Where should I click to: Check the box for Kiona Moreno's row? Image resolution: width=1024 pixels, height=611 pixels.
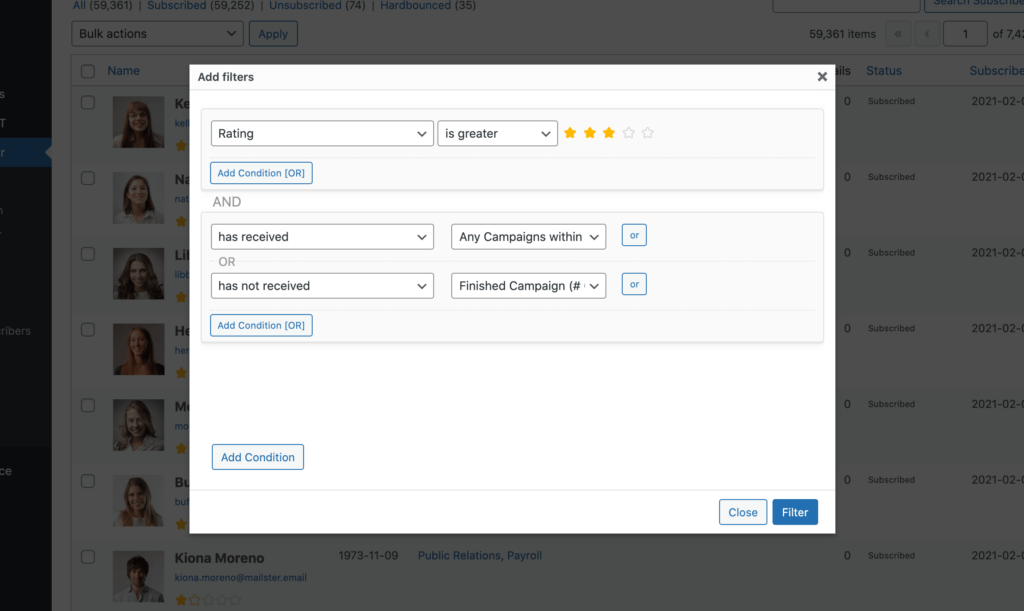88,556
